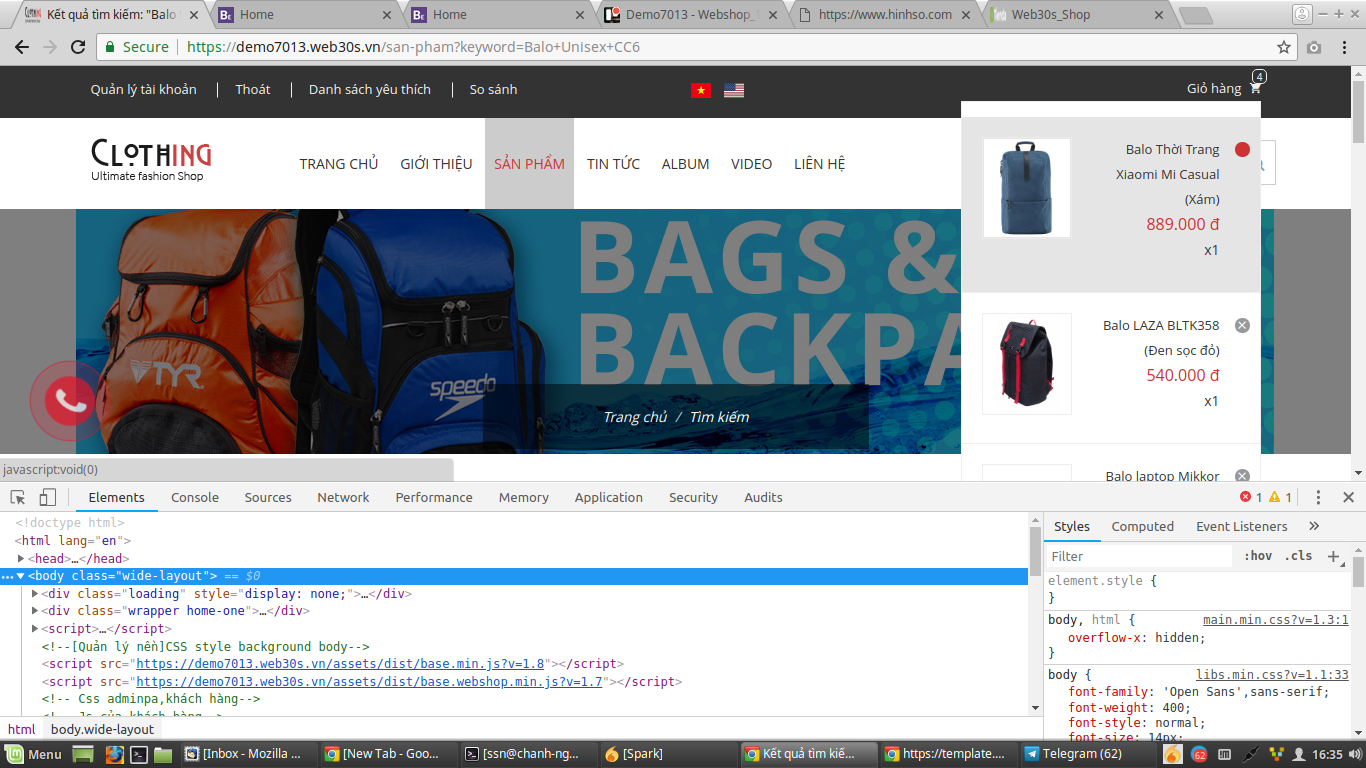Select the US flag language
The height and width of the screenshot is (768, 1366).
[x=734, y=90]
